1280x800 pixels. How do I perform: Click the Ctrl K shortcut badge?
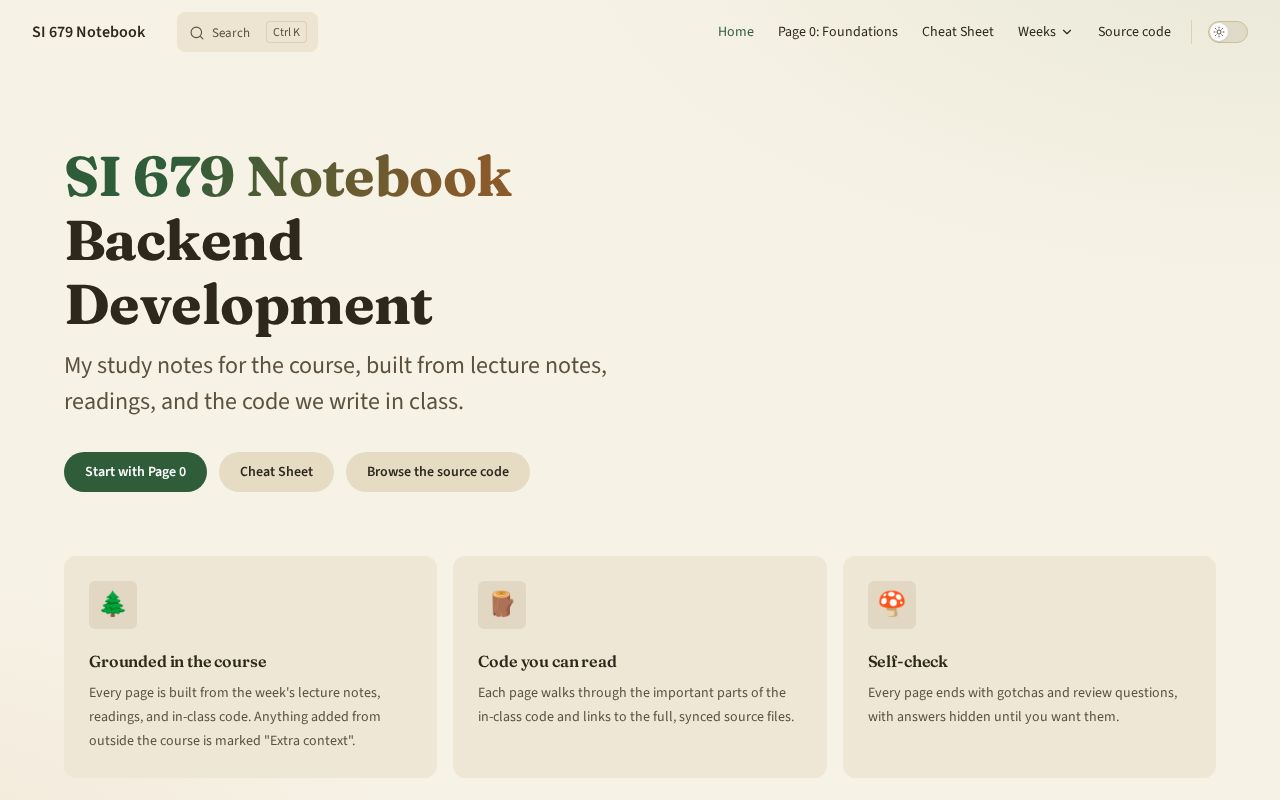tap(286, 32)
